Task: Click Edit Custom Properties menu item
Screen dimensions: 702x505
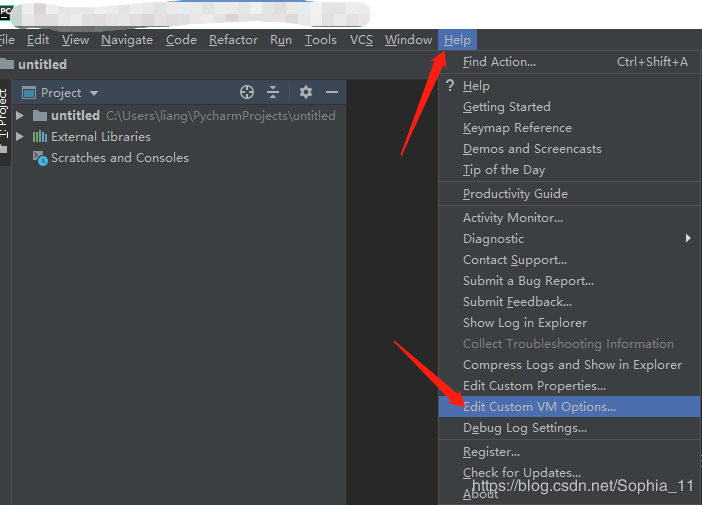Action: [x=534, y=386]
